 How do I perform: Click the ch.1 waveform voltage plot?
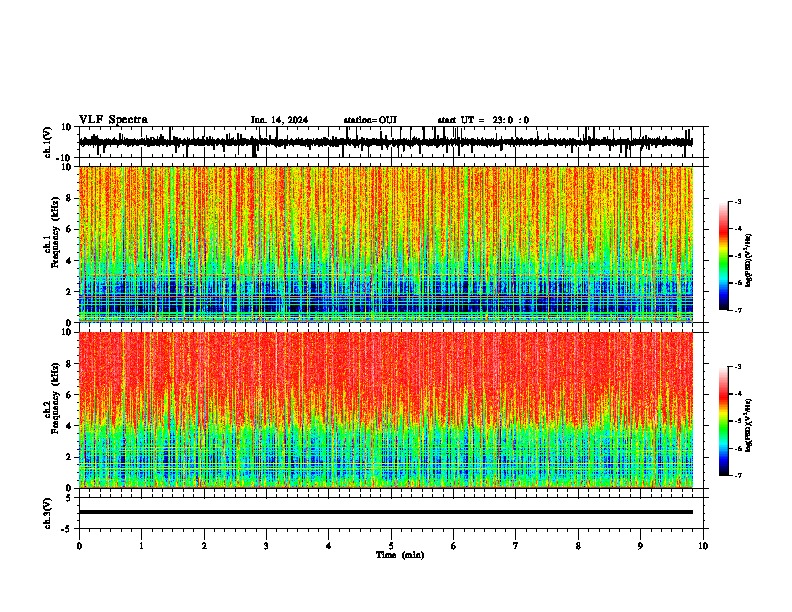[x=391, y=142]
